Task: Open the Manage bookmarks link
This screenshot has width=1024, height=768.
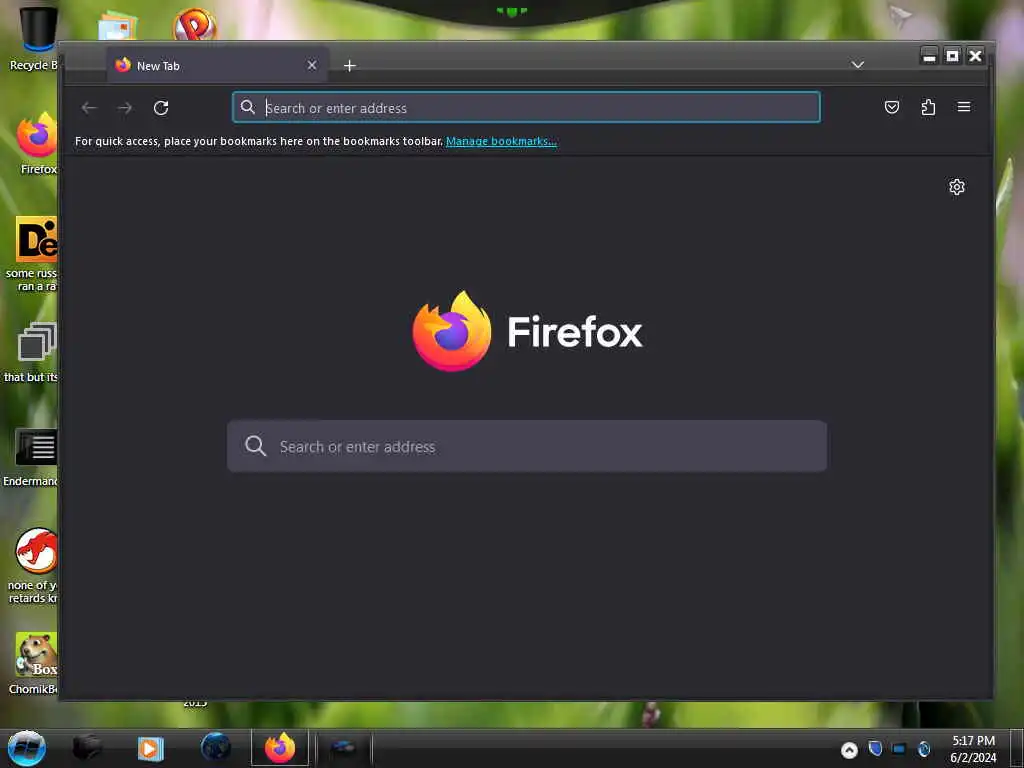Action: [x=501, y=141]
